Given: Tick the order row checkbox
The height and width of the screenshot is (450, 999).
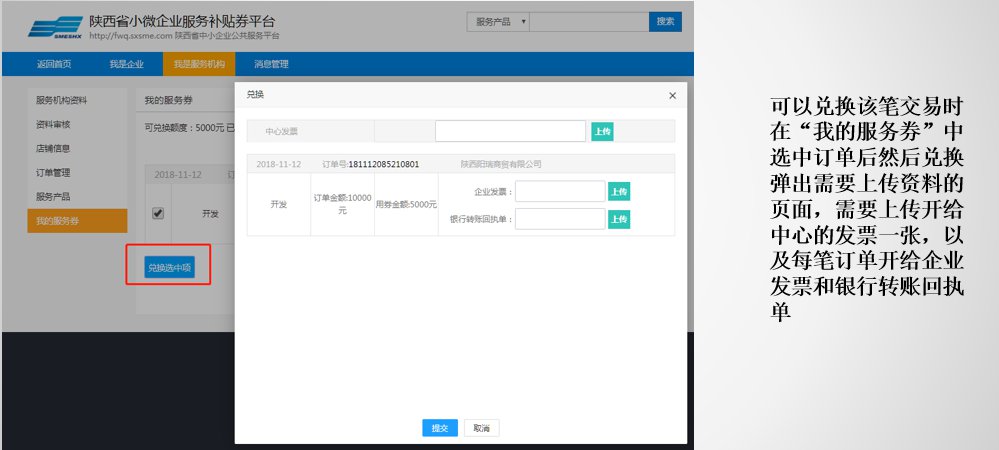Looking at the screenshot, I should click(x=157, y=213).
